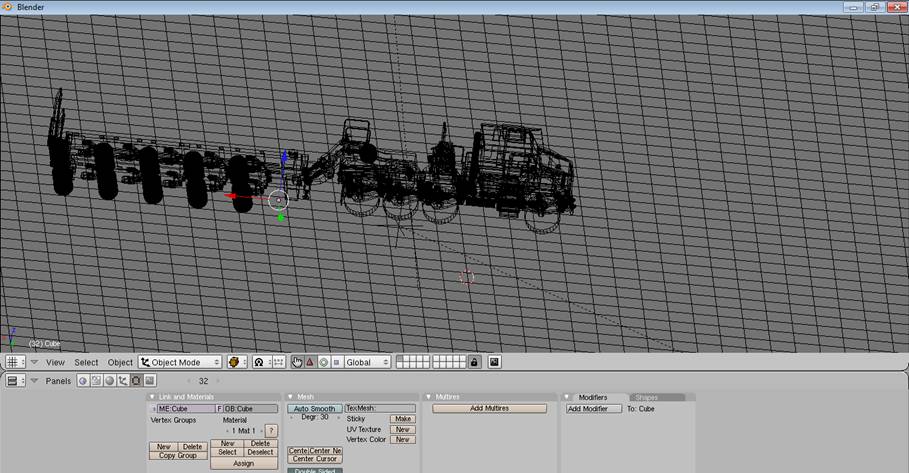This screenshot has width=909, height=473.
Task: Open the Object Mode dropdown
Action: (x=180, y=362)
